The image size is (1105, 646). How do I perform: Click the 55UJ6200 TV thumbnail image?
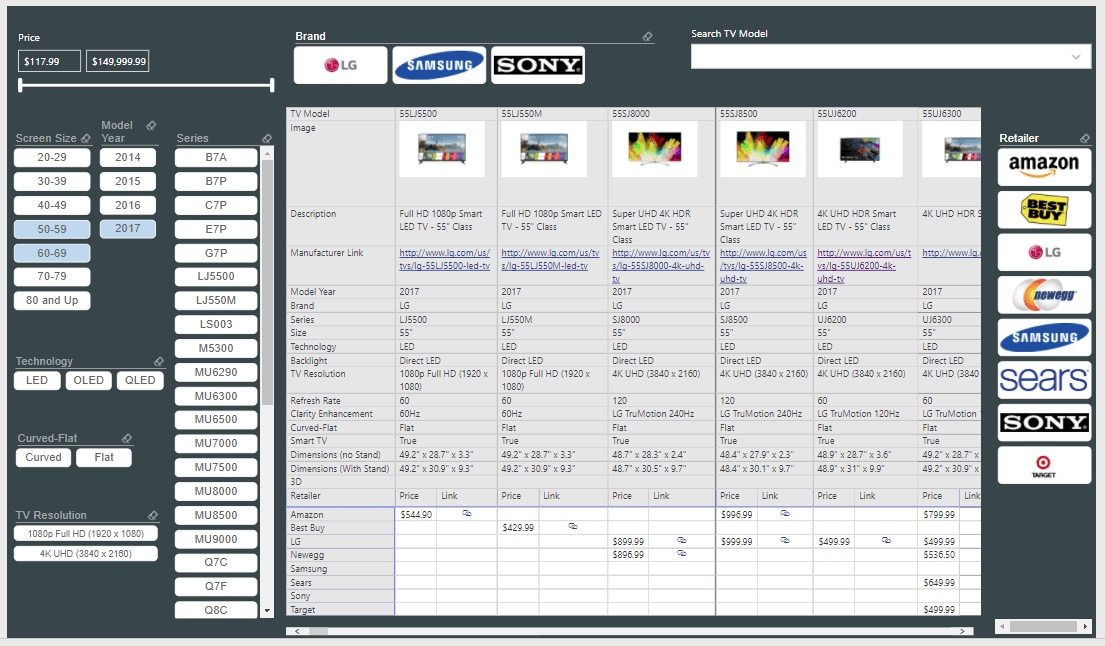click(x=860, y=149)
